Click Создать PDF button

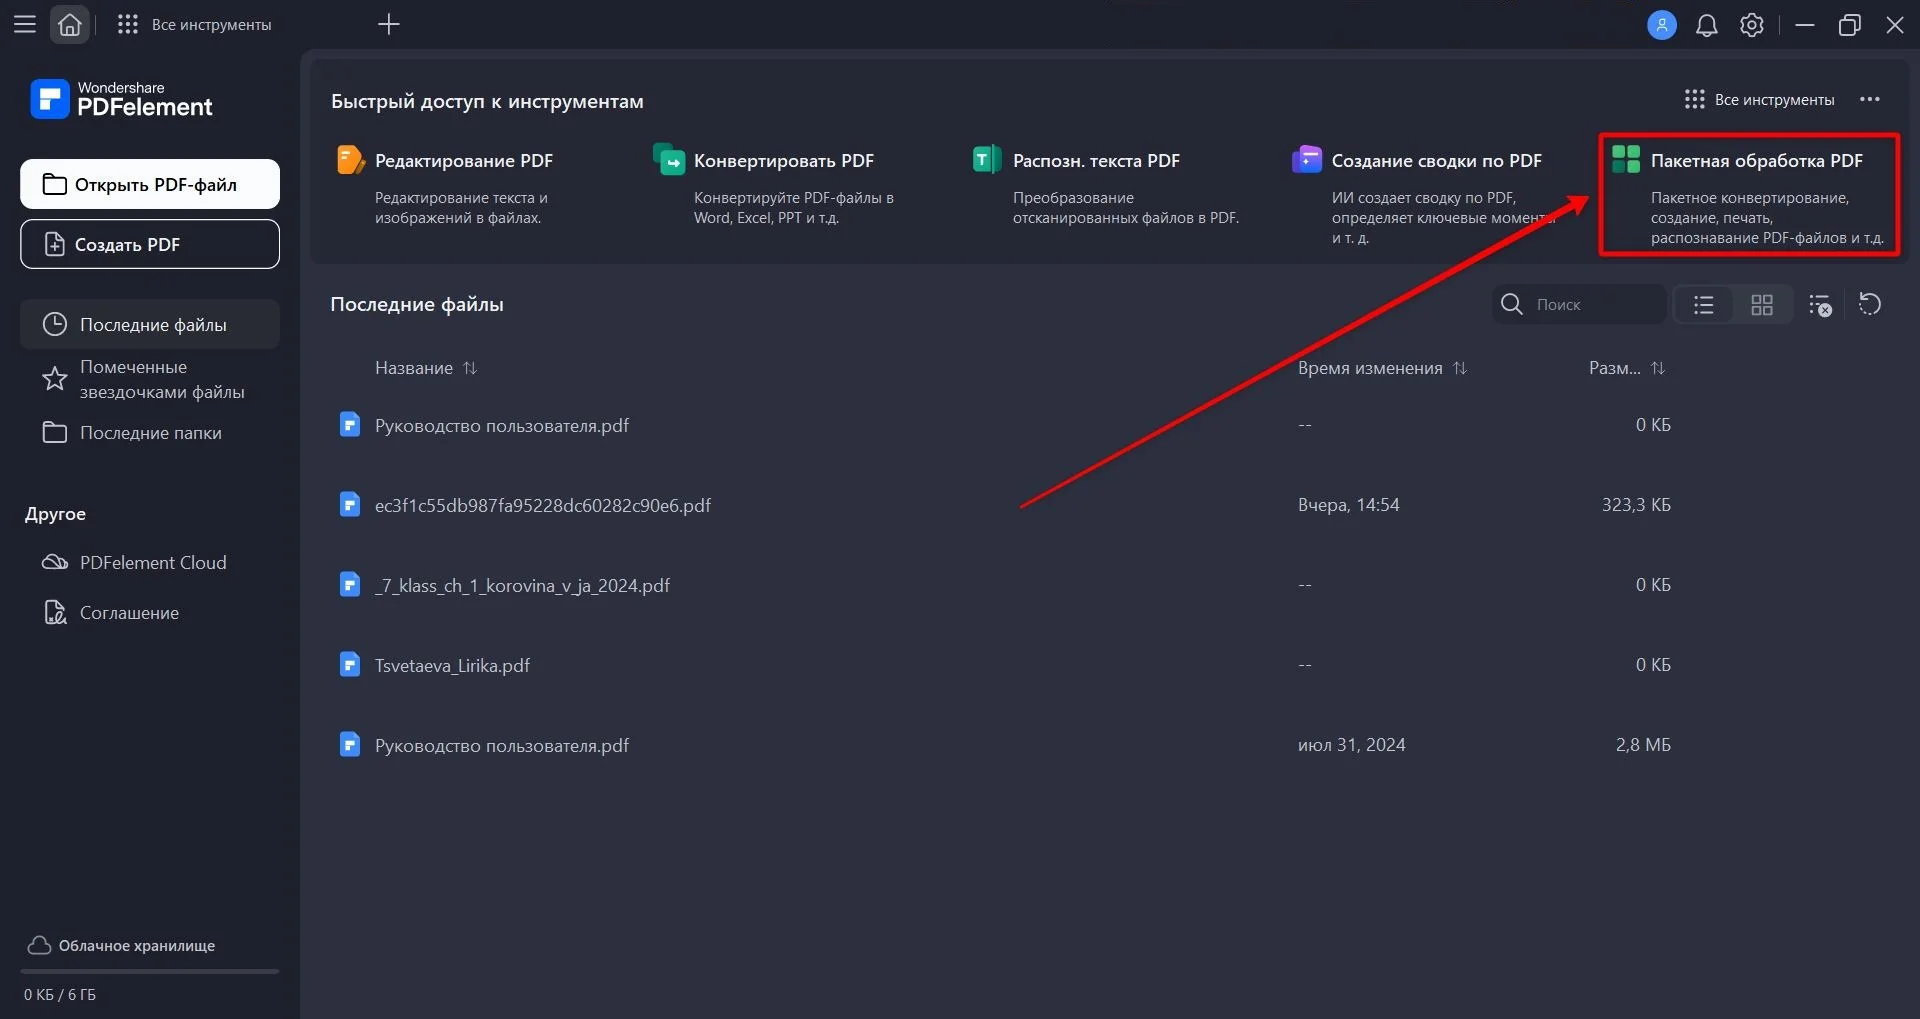pyautogui.click(x=150, y=244)
